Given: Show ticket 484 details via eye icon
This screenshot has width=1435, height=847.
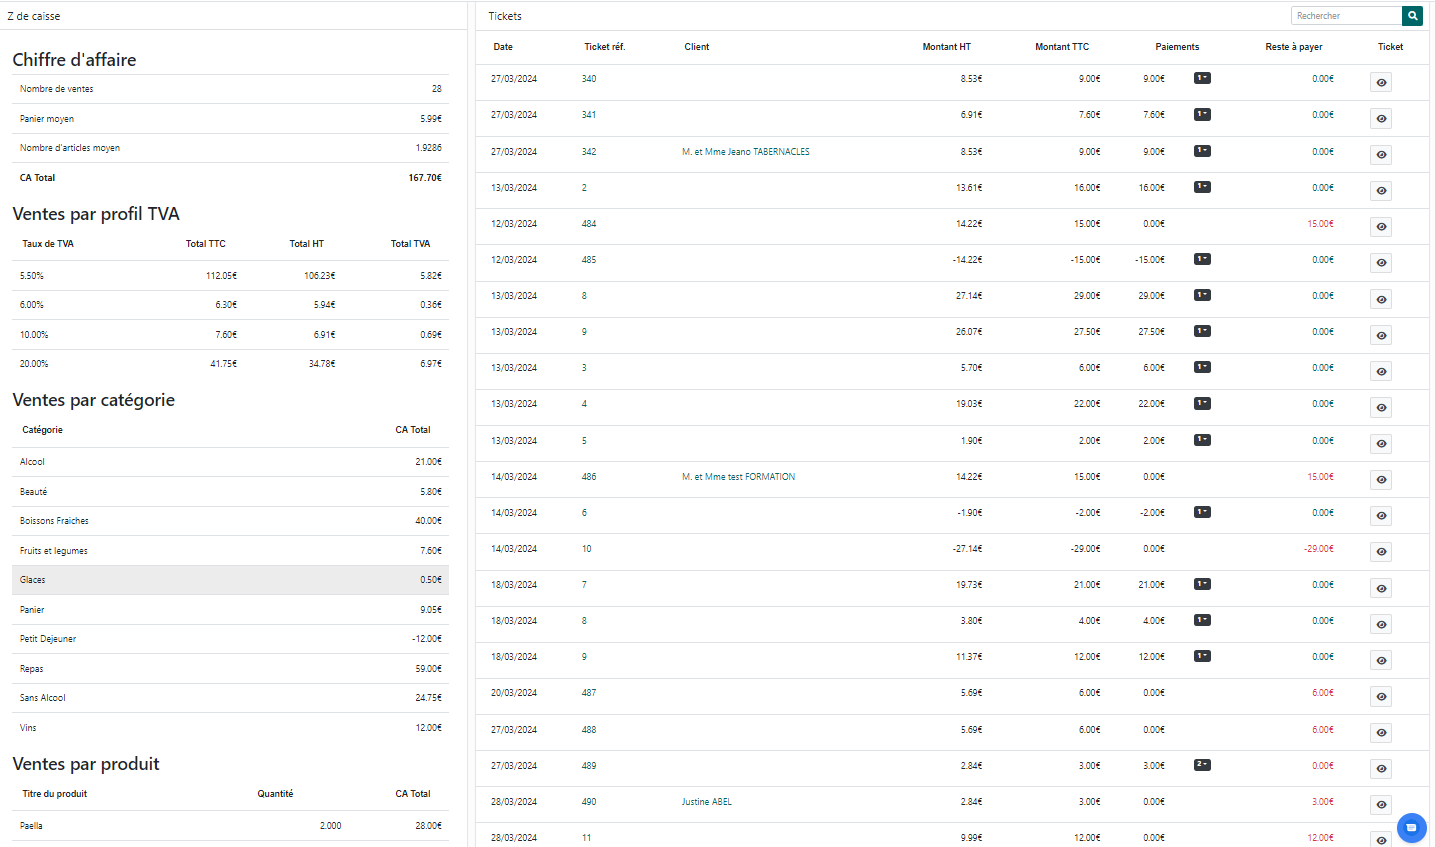Looking at the screenshot, I should coord(1381,227).
